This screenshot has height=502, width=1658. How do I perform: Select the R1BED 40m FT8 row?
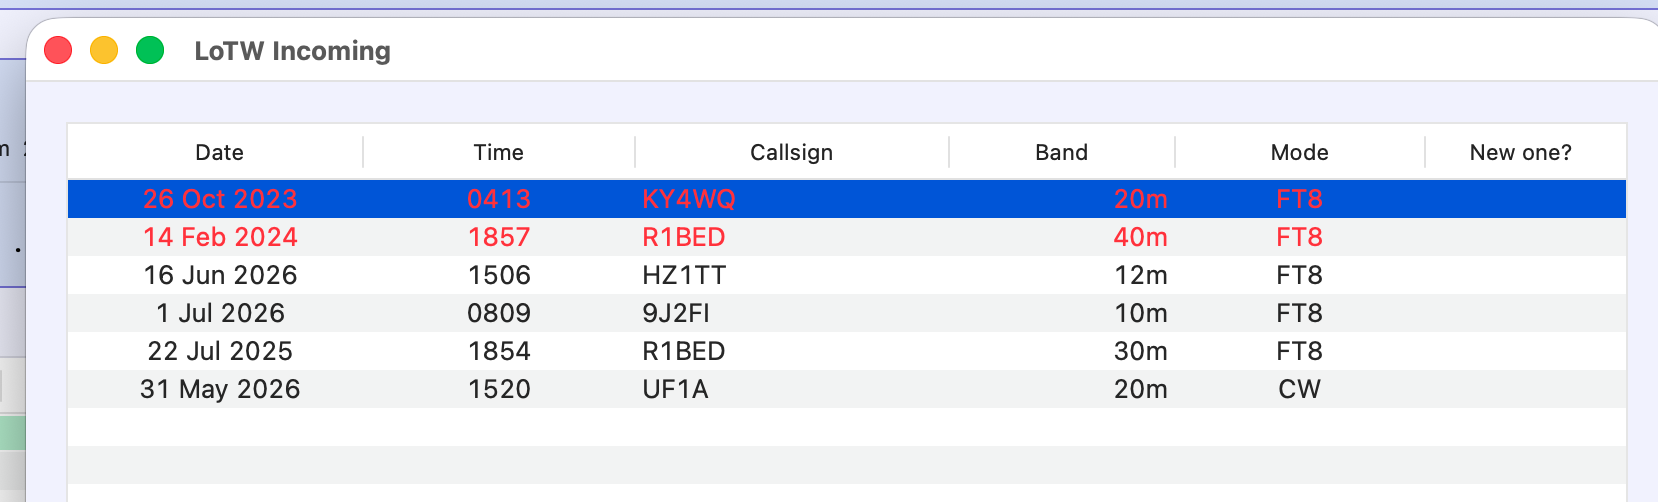[x=847, y=237]
